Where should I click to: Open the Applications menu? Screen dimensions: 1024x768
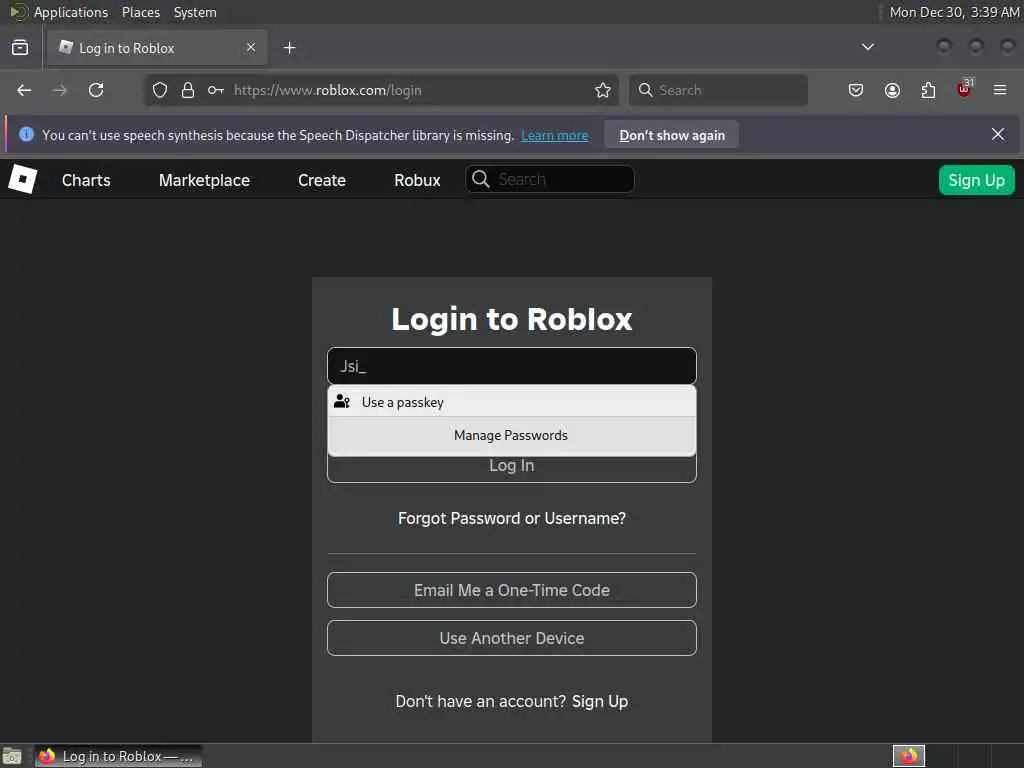click(71, 12)
